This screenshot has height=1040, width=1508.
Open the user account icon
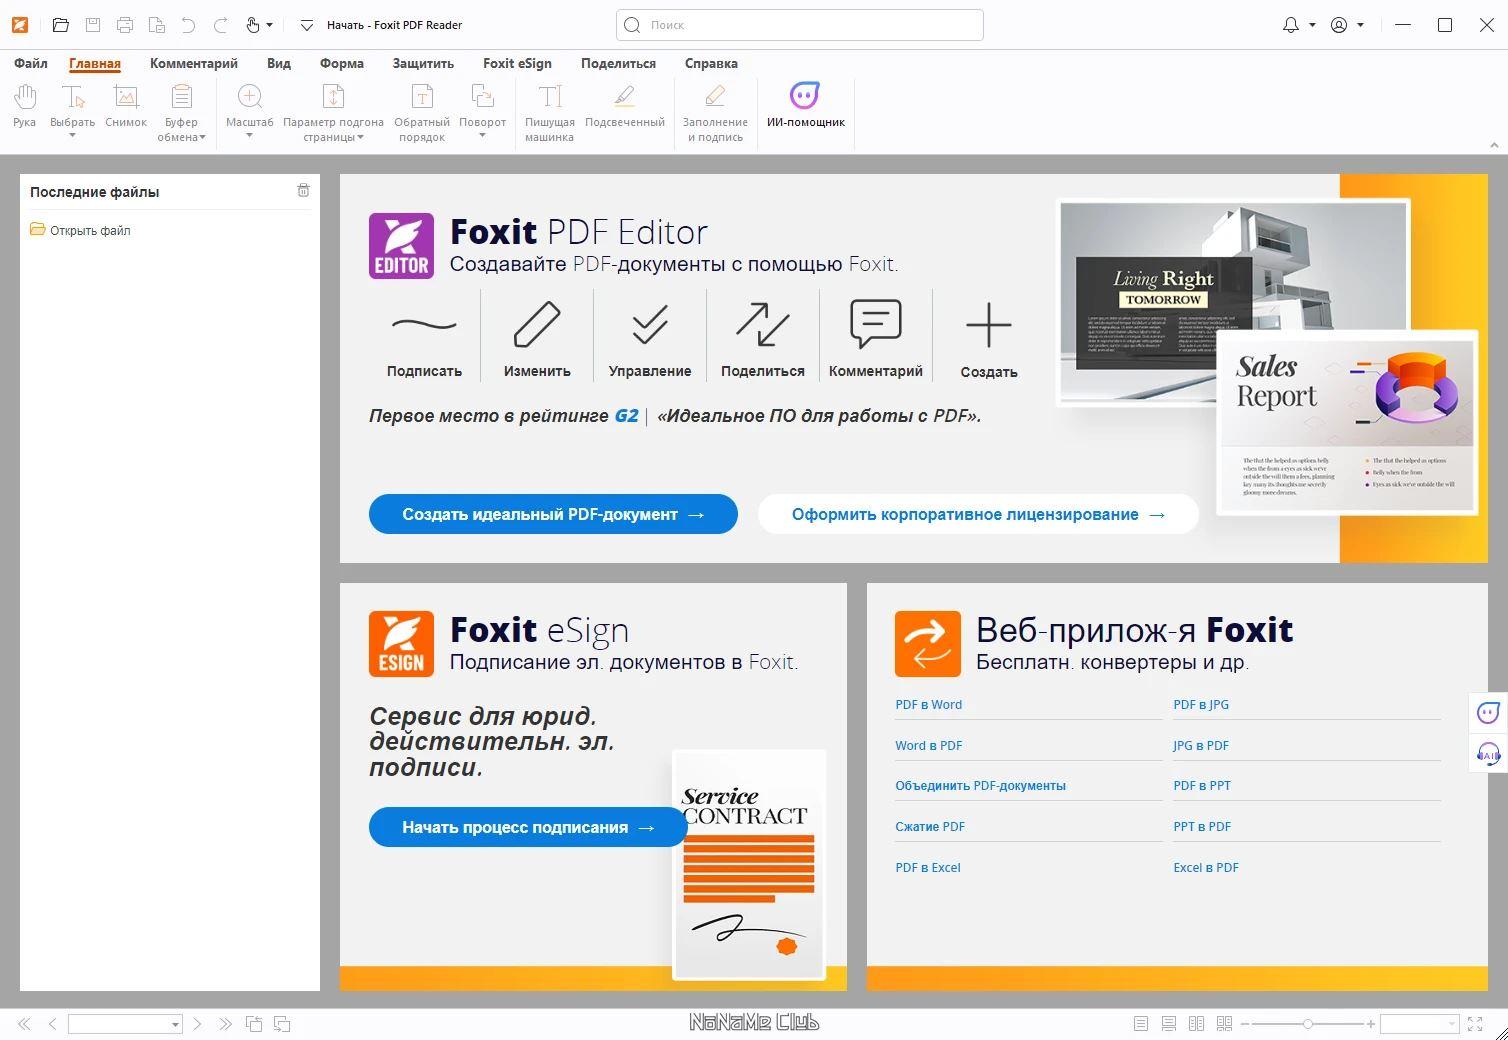[1339, 25]
